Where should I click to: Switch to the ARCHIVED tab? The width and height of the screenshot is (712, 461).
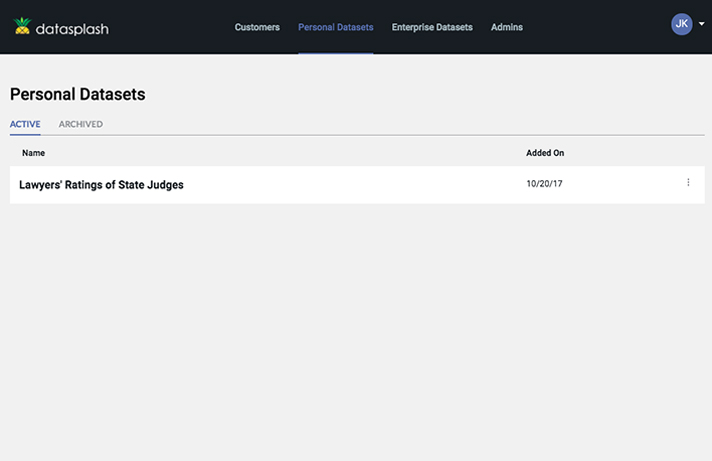[80, 124]
